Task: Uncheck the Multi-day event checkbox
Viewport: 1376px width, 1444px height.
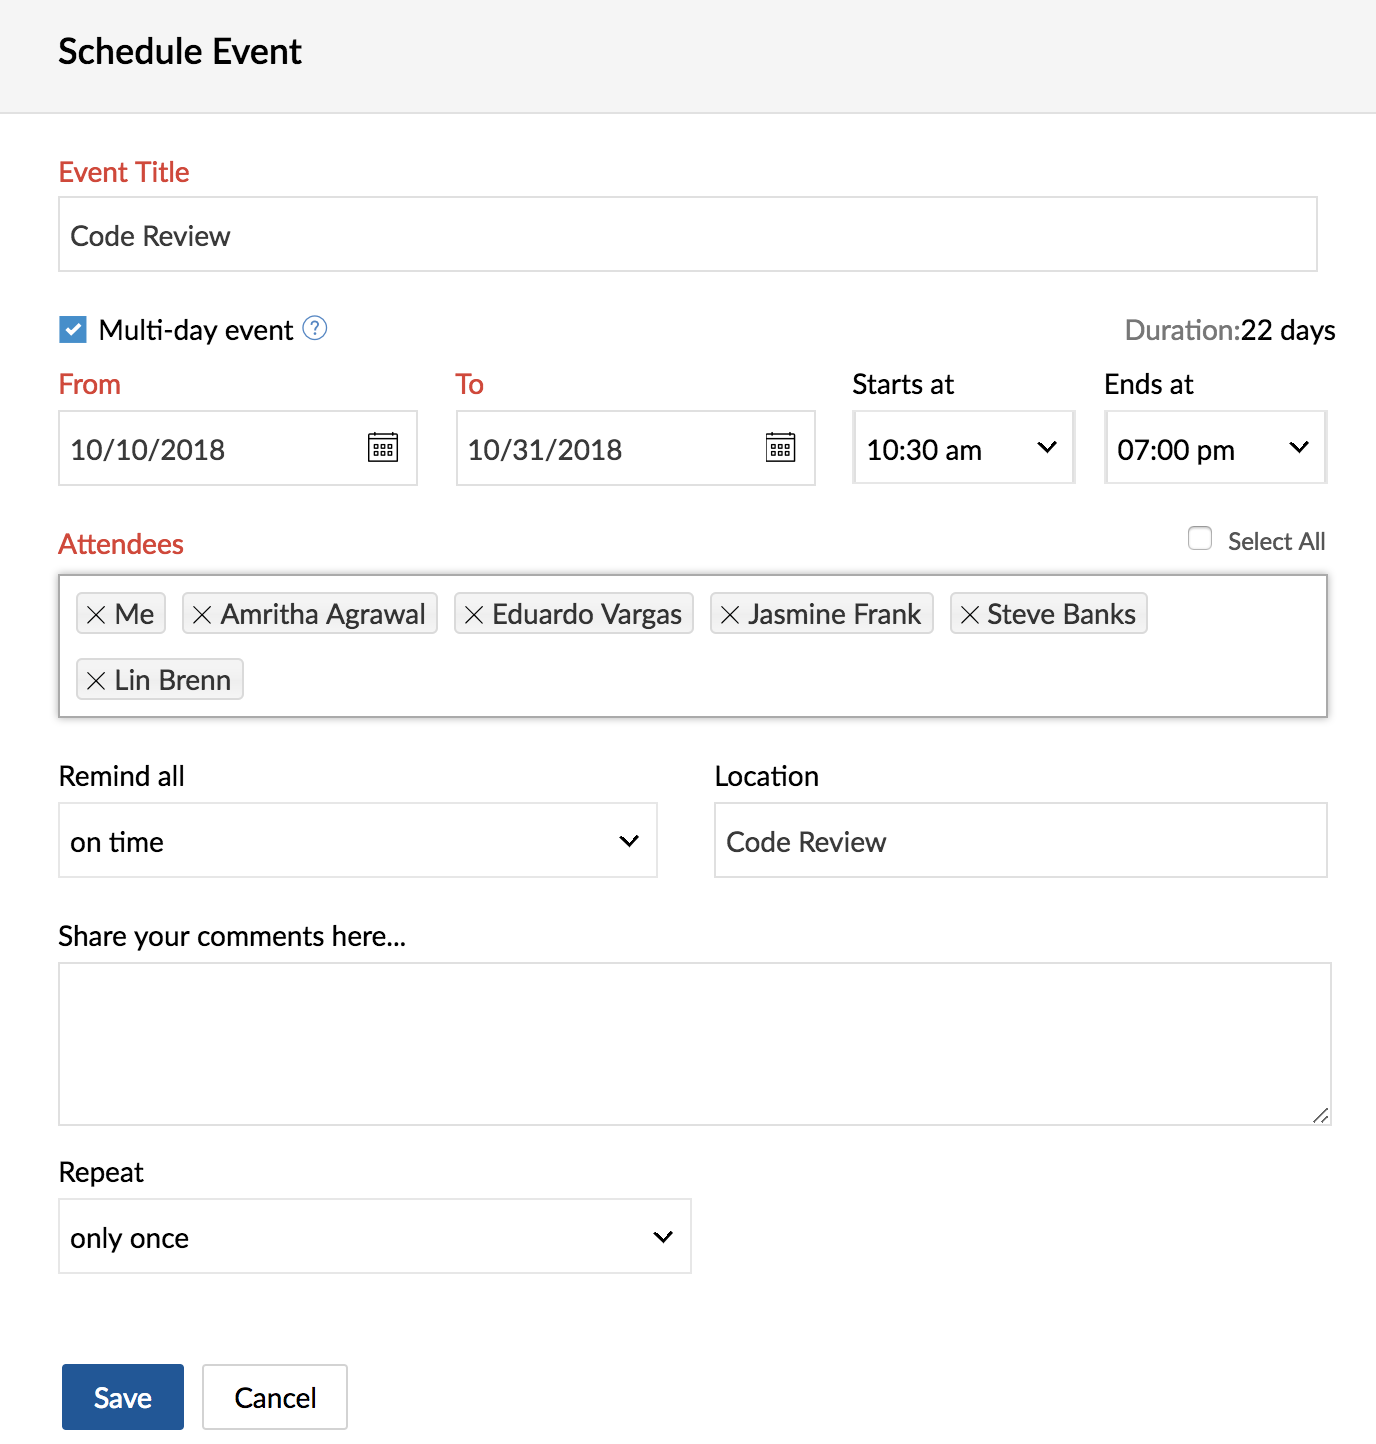Action: click(73, 329)
